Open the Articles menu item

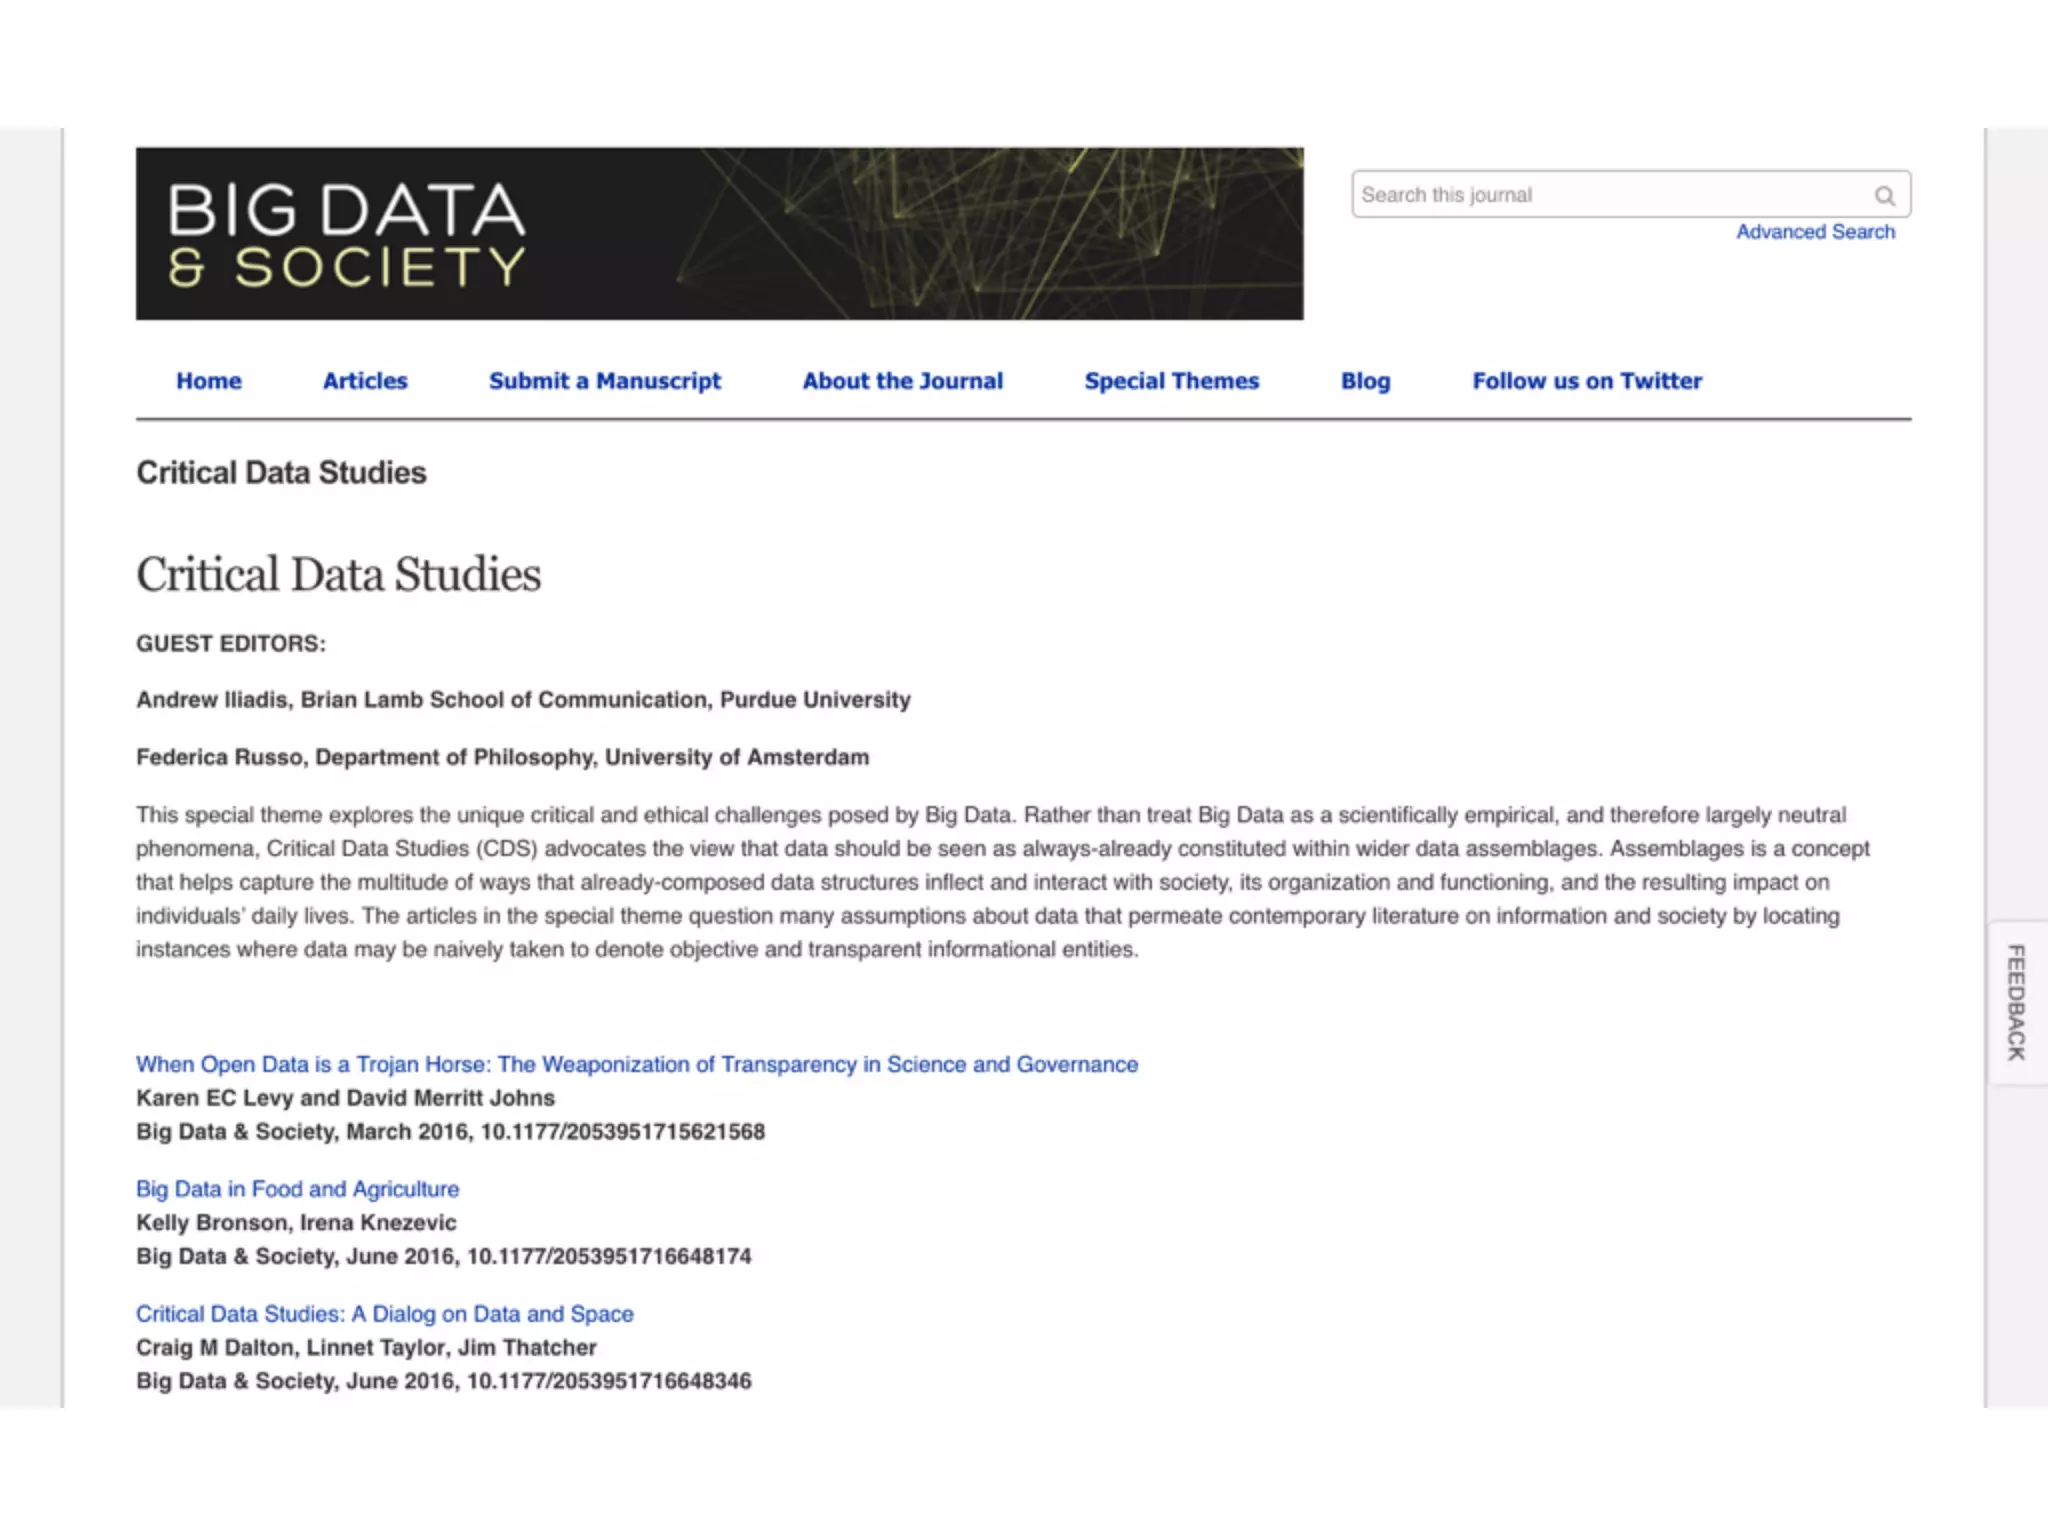pyautogui.click(x=365, y=381)
